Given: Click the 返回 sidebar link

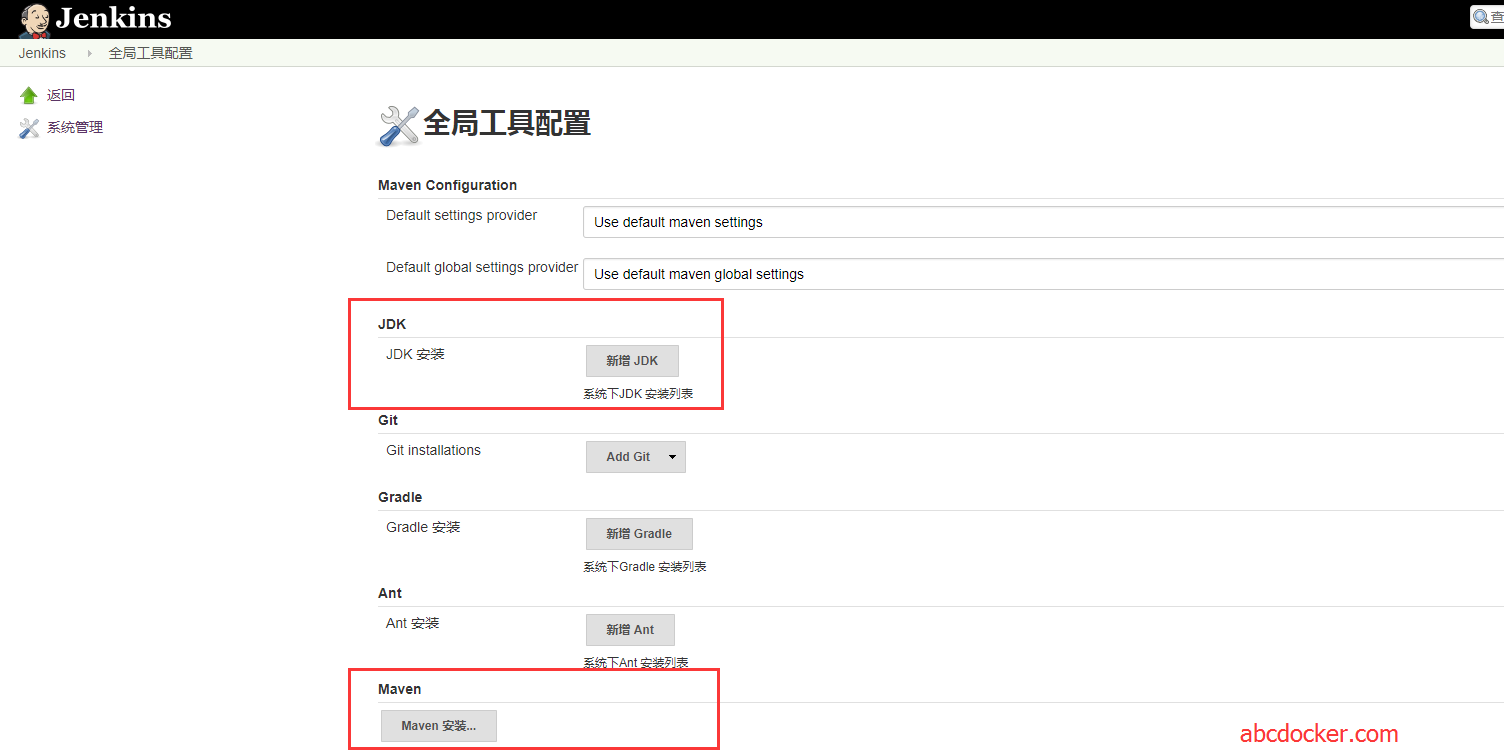Looking at the screenshot, I should point(60,94).
